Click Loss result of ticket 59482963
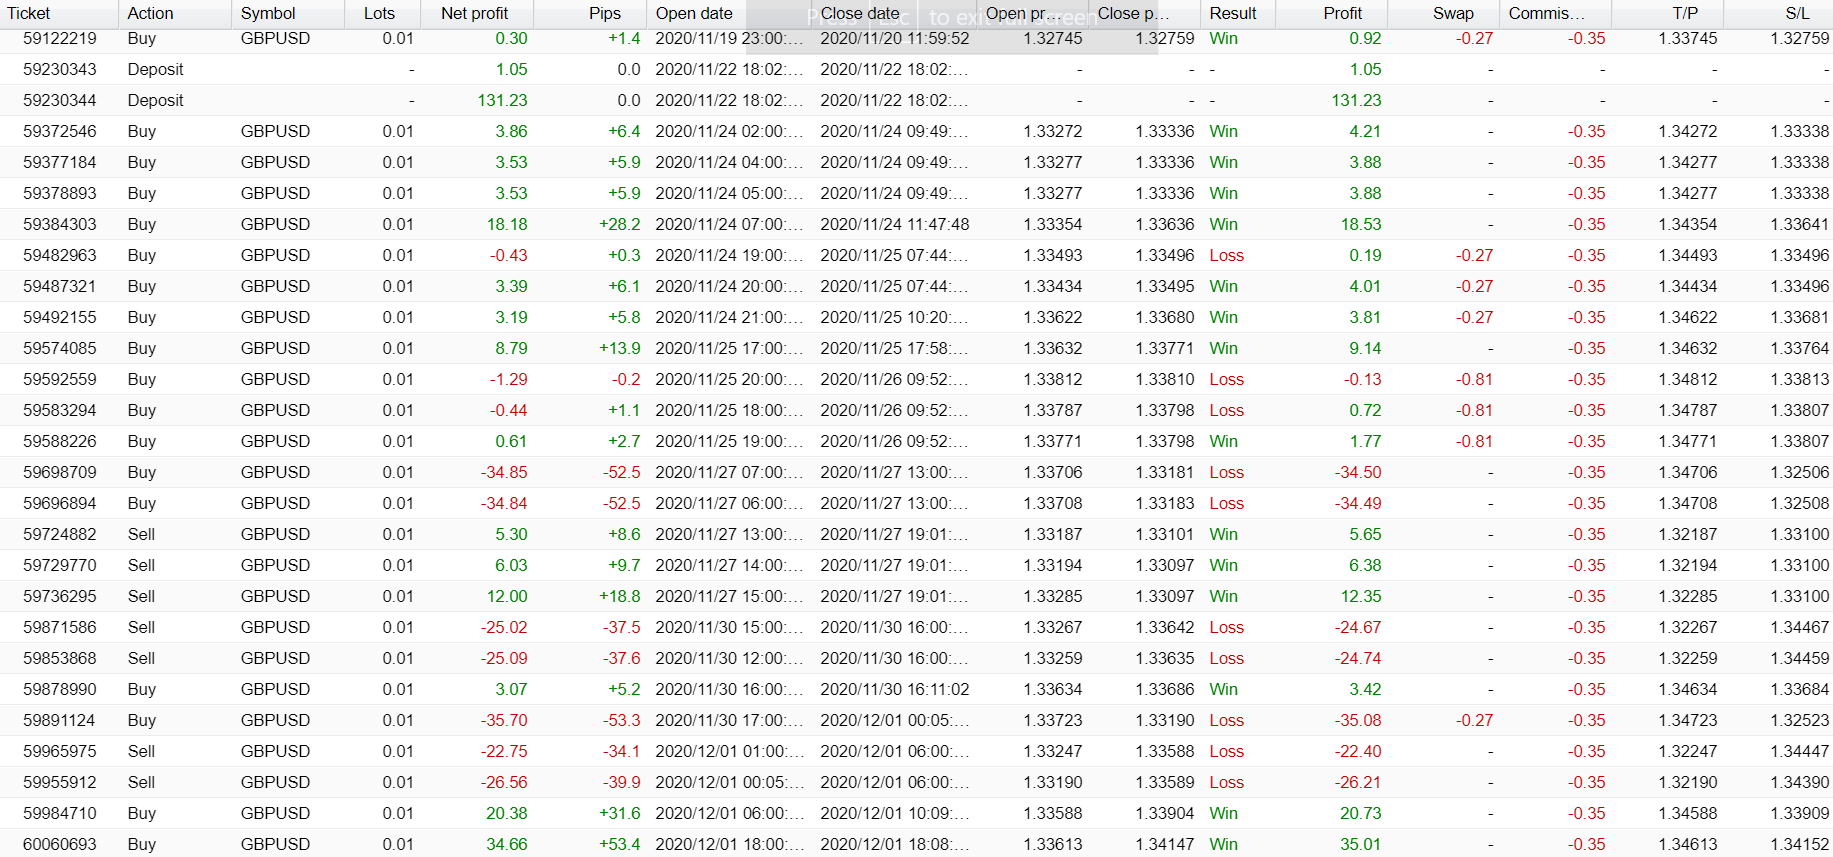 click(x=1227, y=255)
